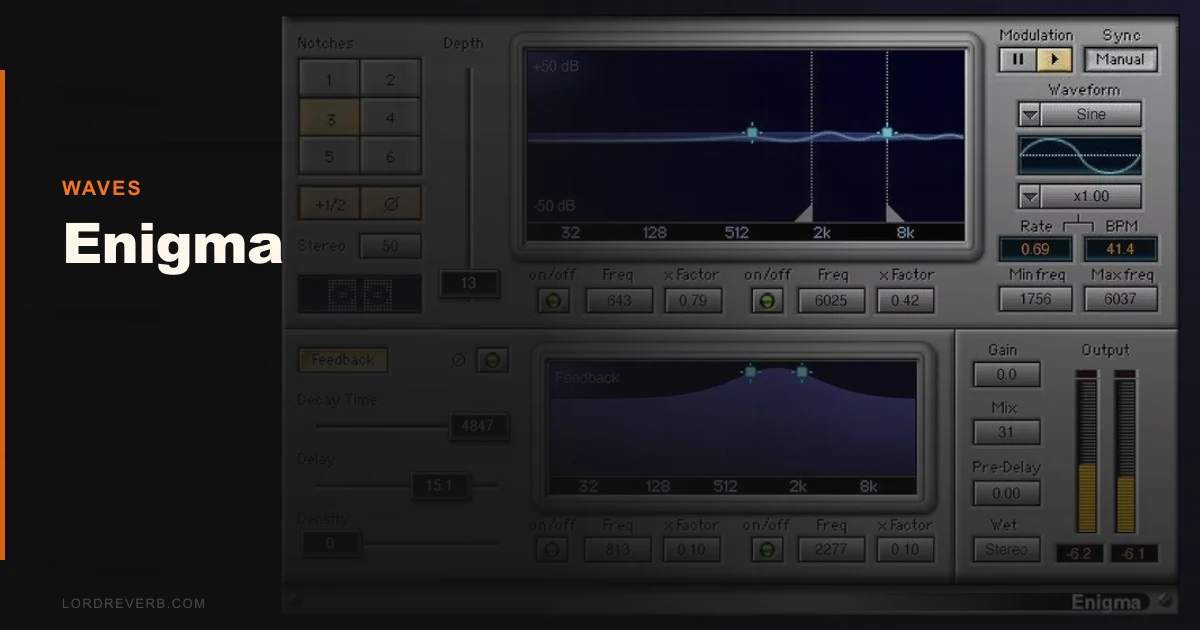The width and height of the screenshot is (1200, 630).
Task: Toggle on/off for the 643 Hz upper filter
Action: pos(553,300)
